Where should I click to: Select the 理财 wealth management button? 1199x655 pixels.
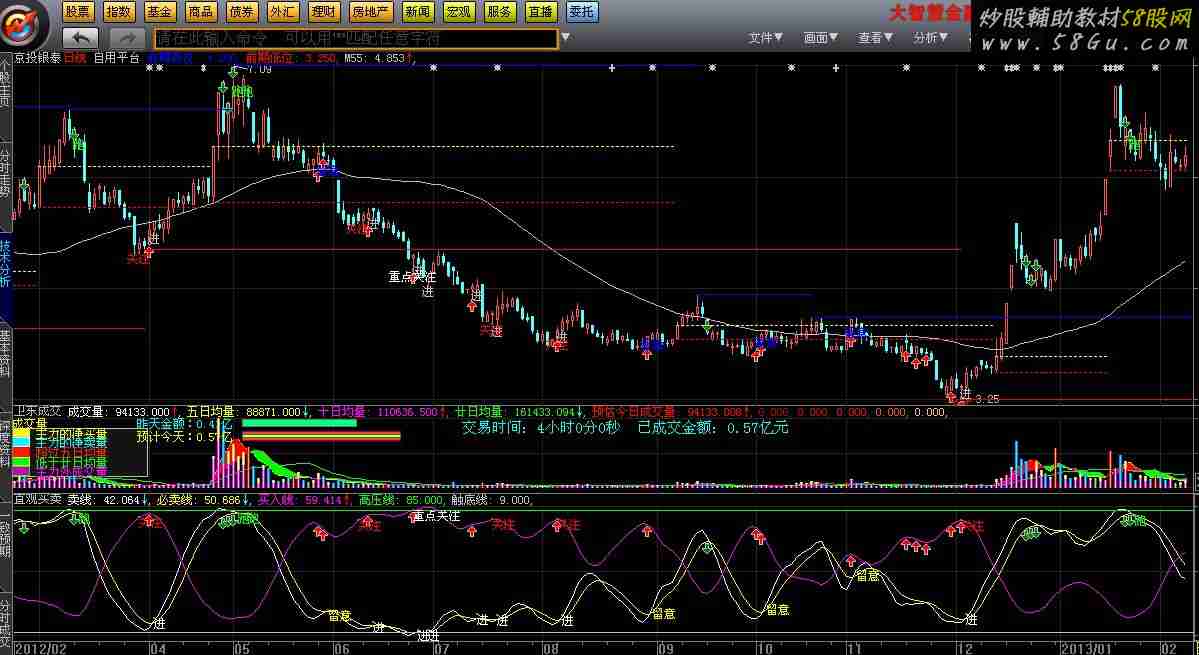point(324,11)
